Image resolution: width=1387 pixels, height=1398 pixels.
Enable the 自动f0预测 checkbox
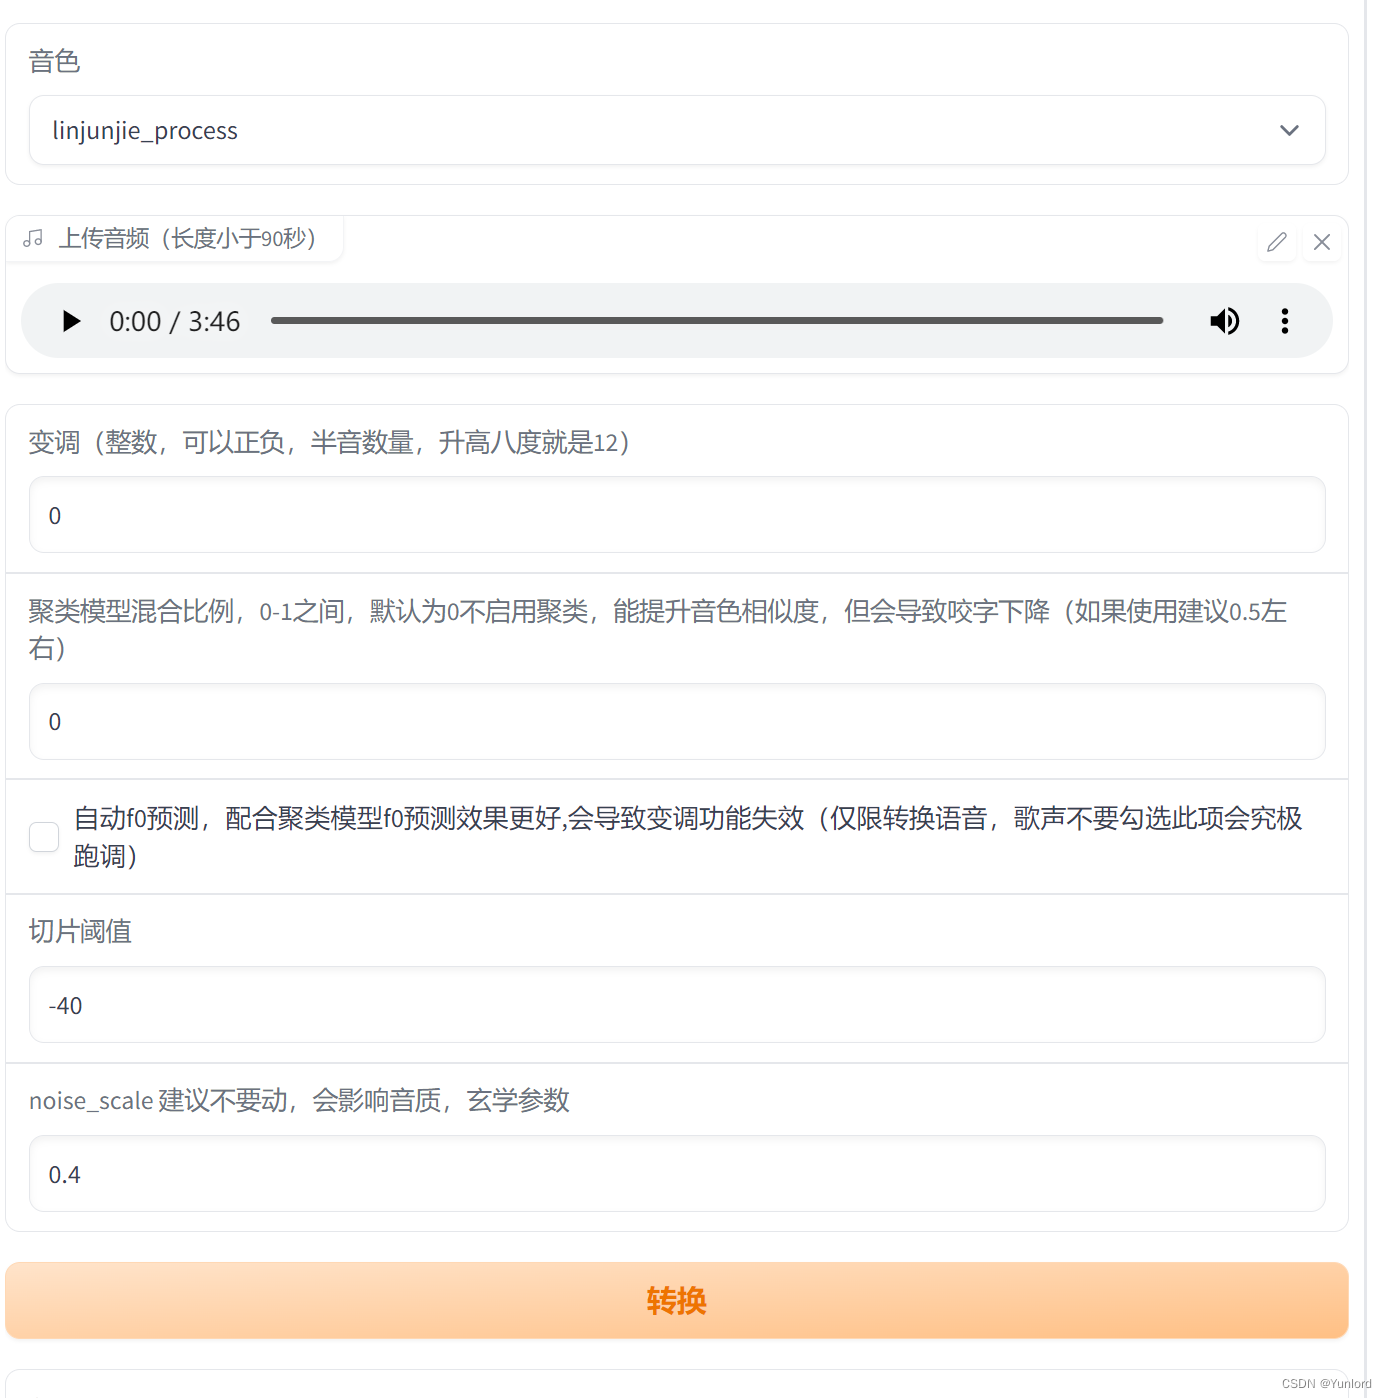pos(44,837)
